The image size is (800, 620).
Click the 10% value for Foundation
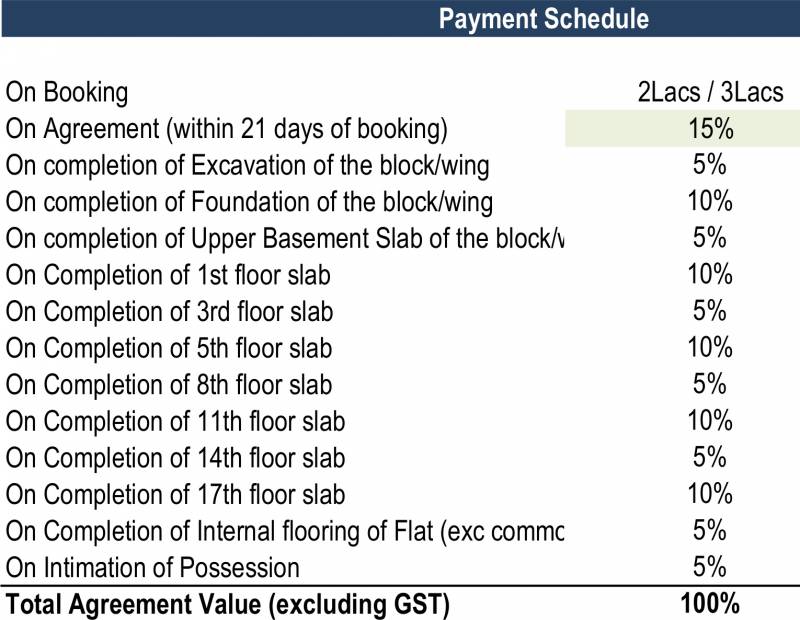[710, 201]
